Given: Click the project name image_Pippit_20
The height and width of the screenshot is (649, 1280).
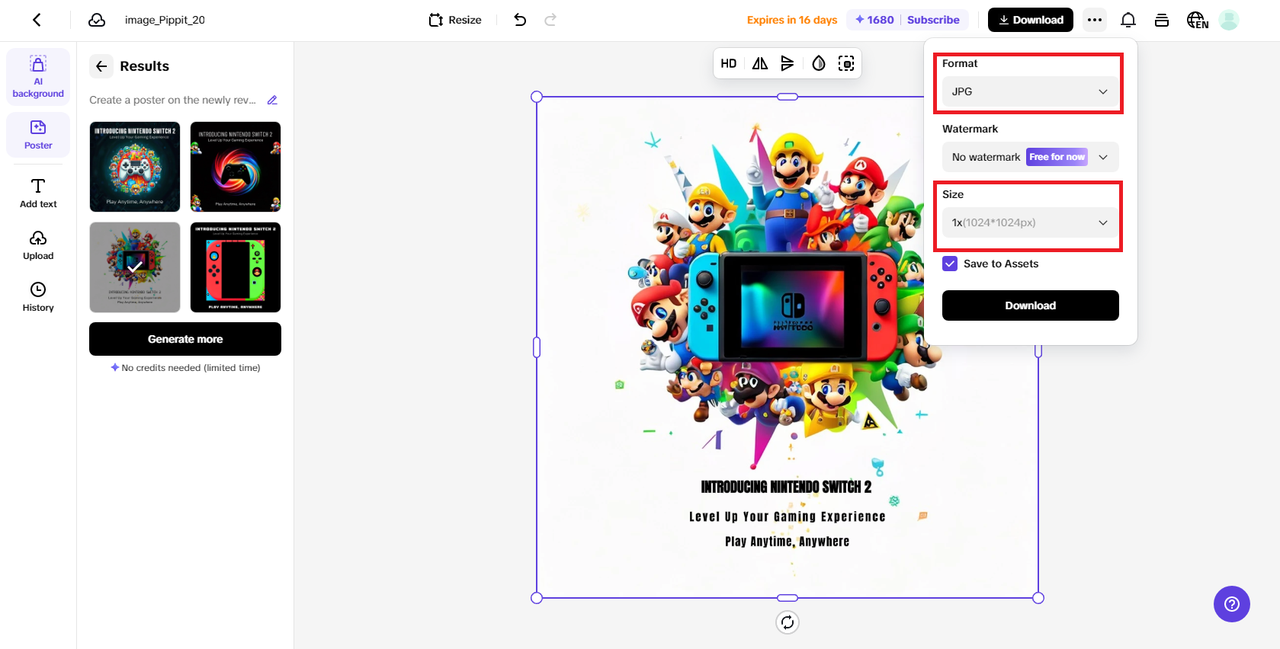Looking at the screenshot, I should pyautogui.click(x=165, y=20).
